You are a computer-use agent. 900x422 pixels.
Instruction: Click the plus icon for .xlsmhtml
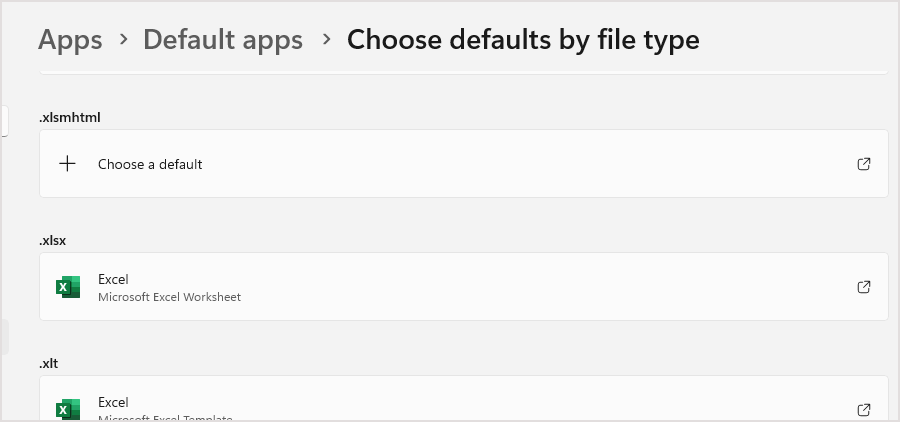pyautogui.click(x=68, y=164)
